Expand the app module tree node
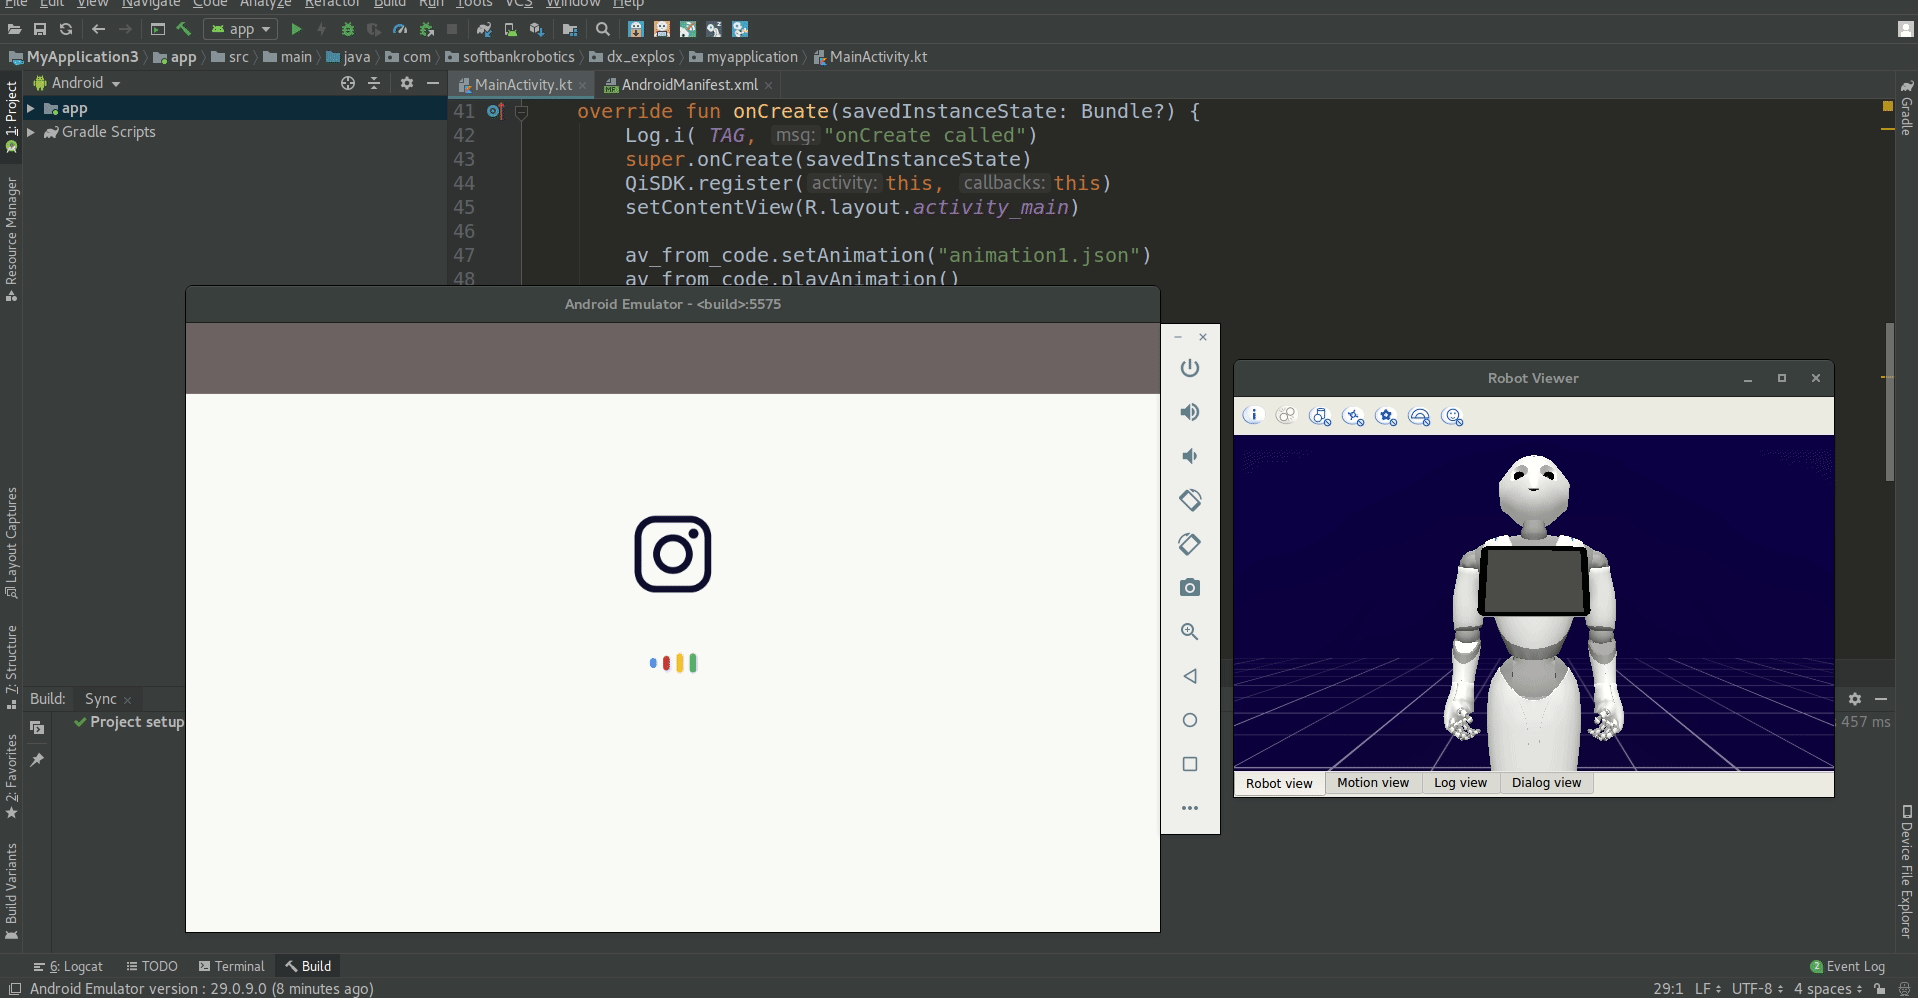The image size is (1918, 998). [x=31, y=108]
